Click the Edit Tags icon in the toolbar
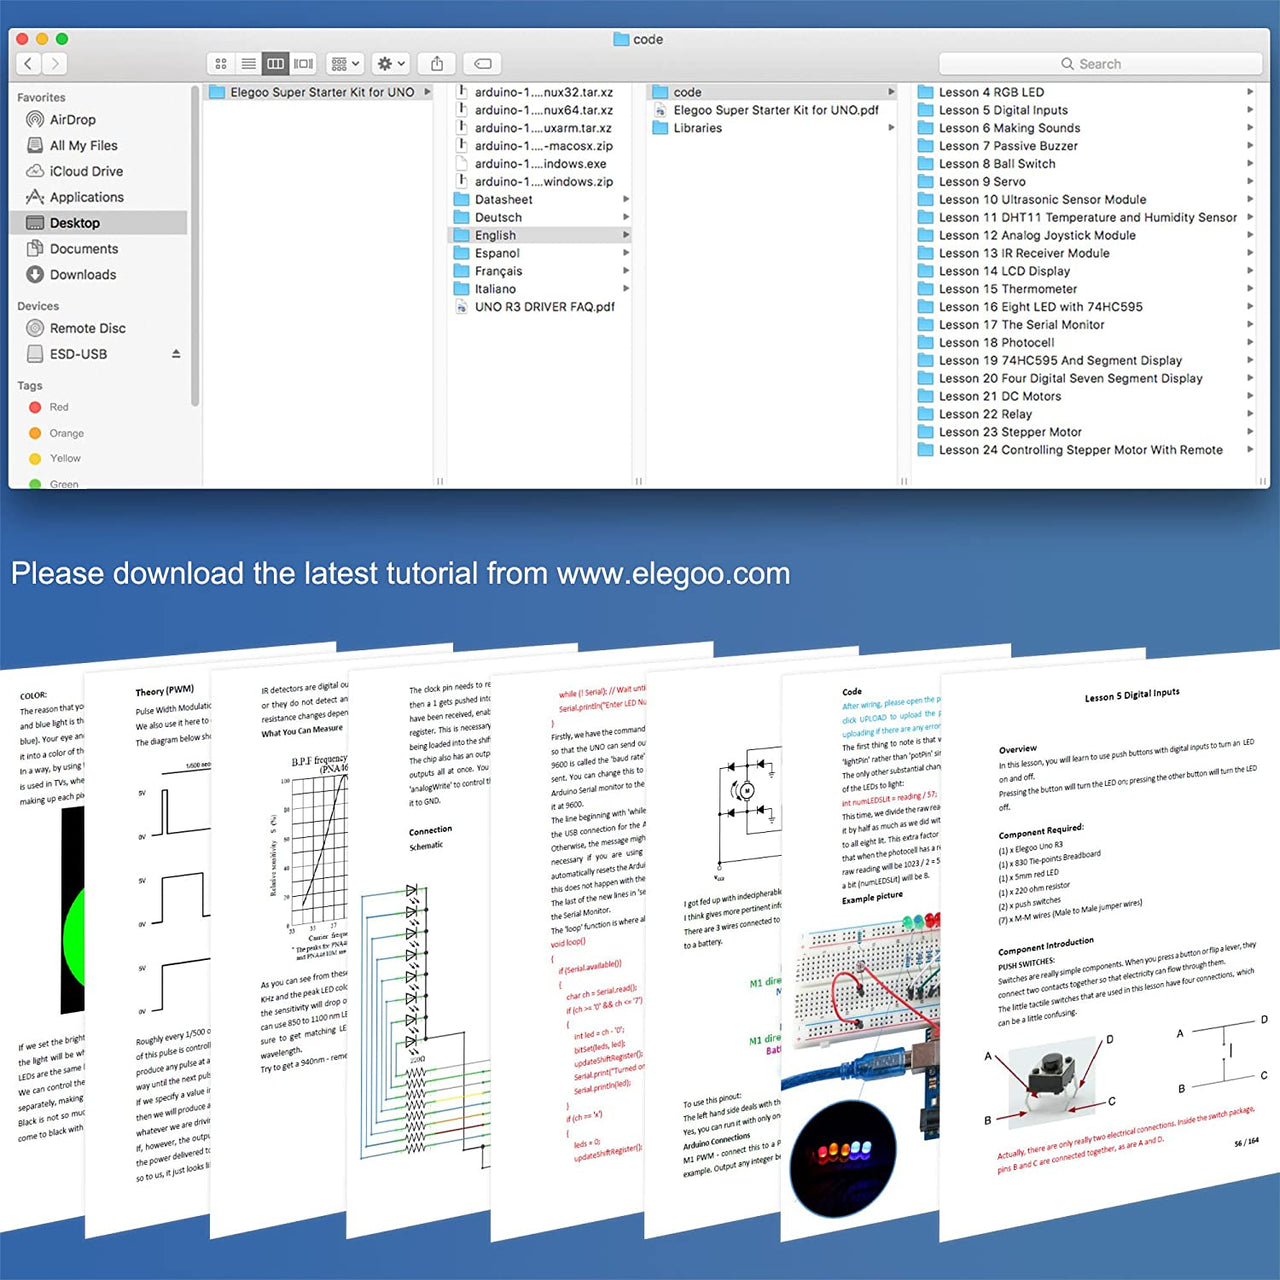The height and width of the screenshot is (1280, 1280). point(483,63)
